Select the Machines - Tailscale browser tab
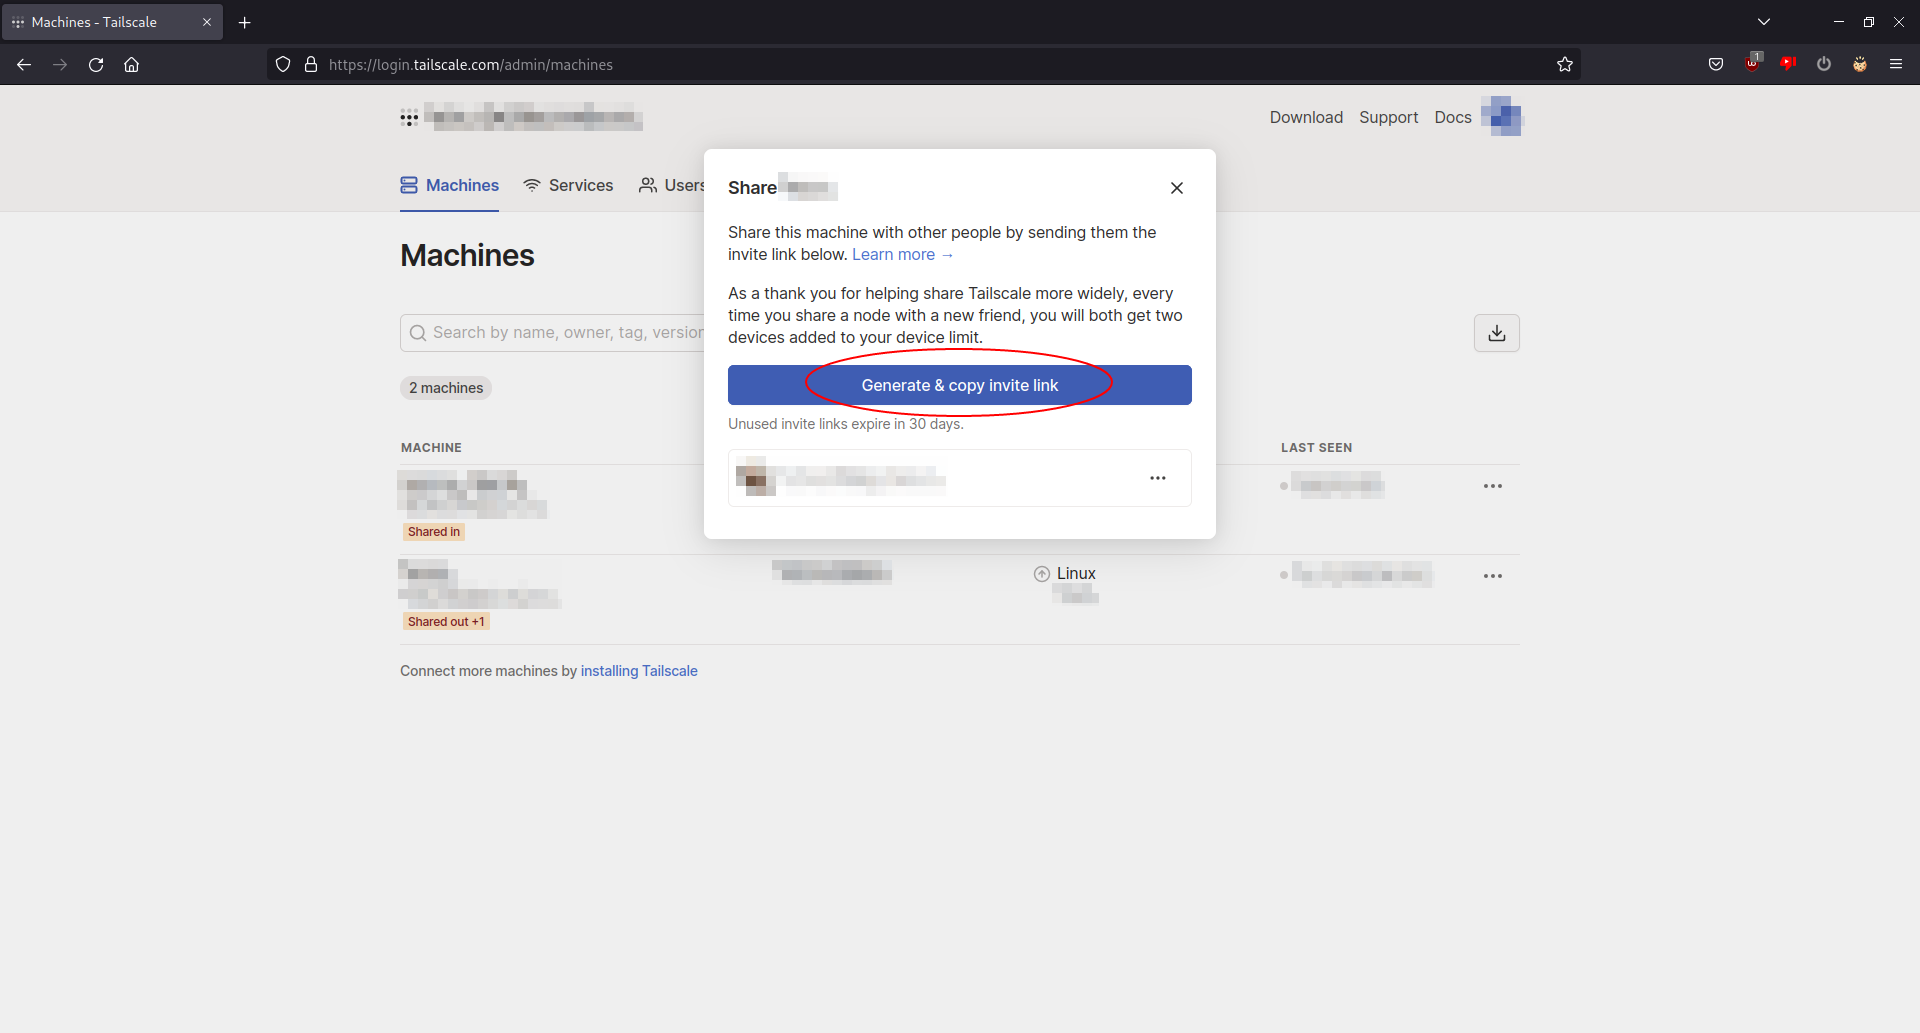Screen dimensions: 1920x1033 tap(112, 22)
